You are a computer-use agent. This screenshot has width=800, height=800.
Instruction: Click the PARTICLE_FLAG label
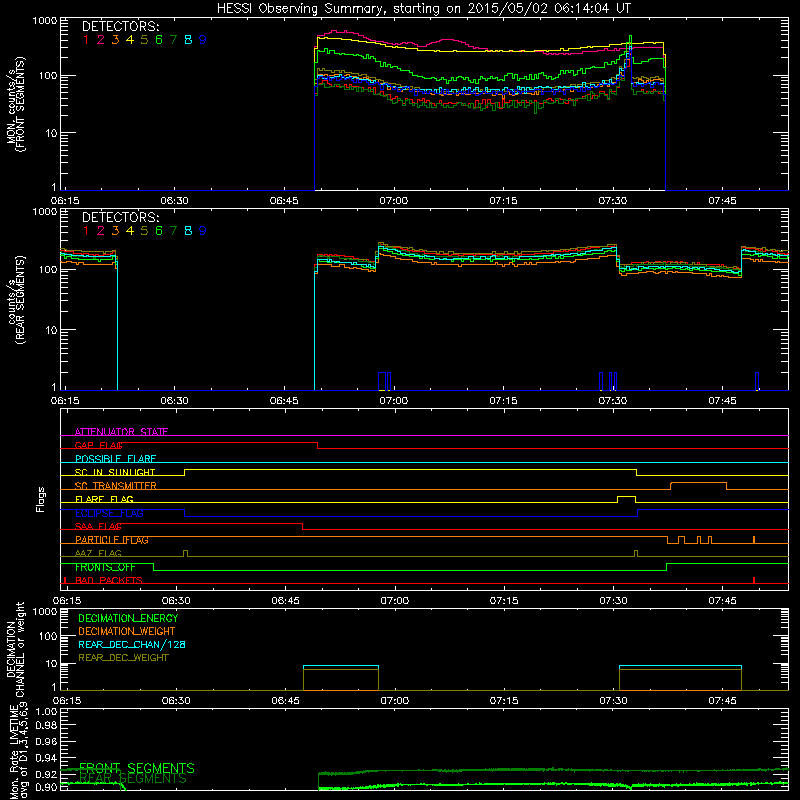pos(112,540)
